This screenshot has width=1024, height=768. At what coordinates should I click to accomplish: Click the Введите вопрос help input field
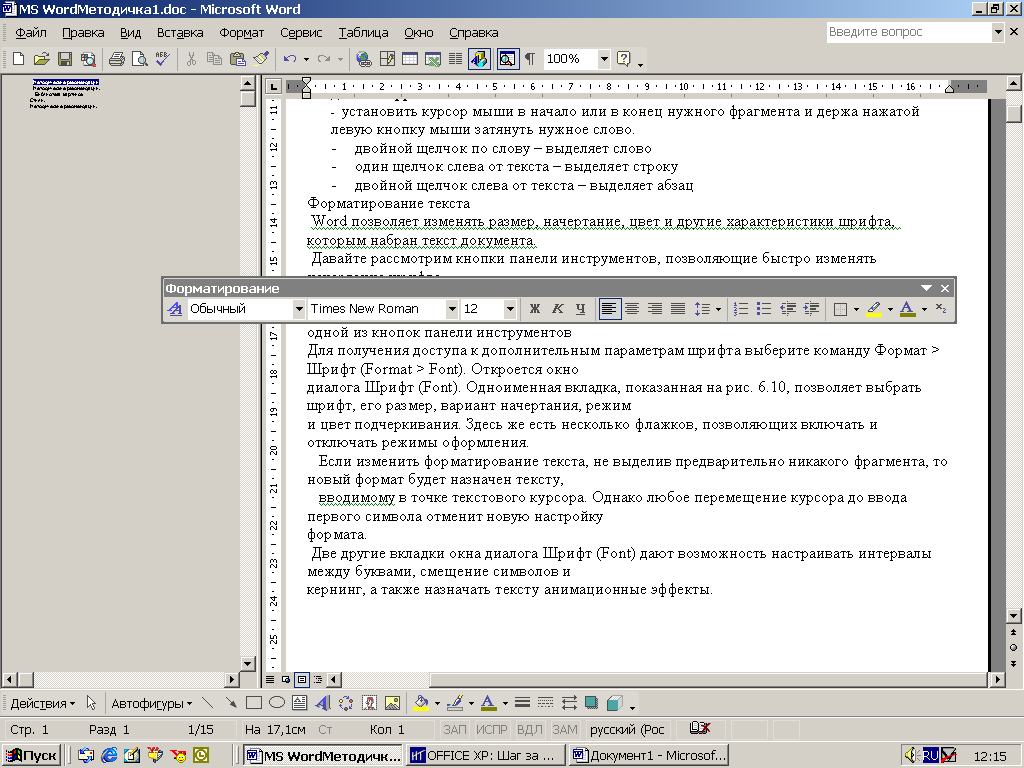909,31
